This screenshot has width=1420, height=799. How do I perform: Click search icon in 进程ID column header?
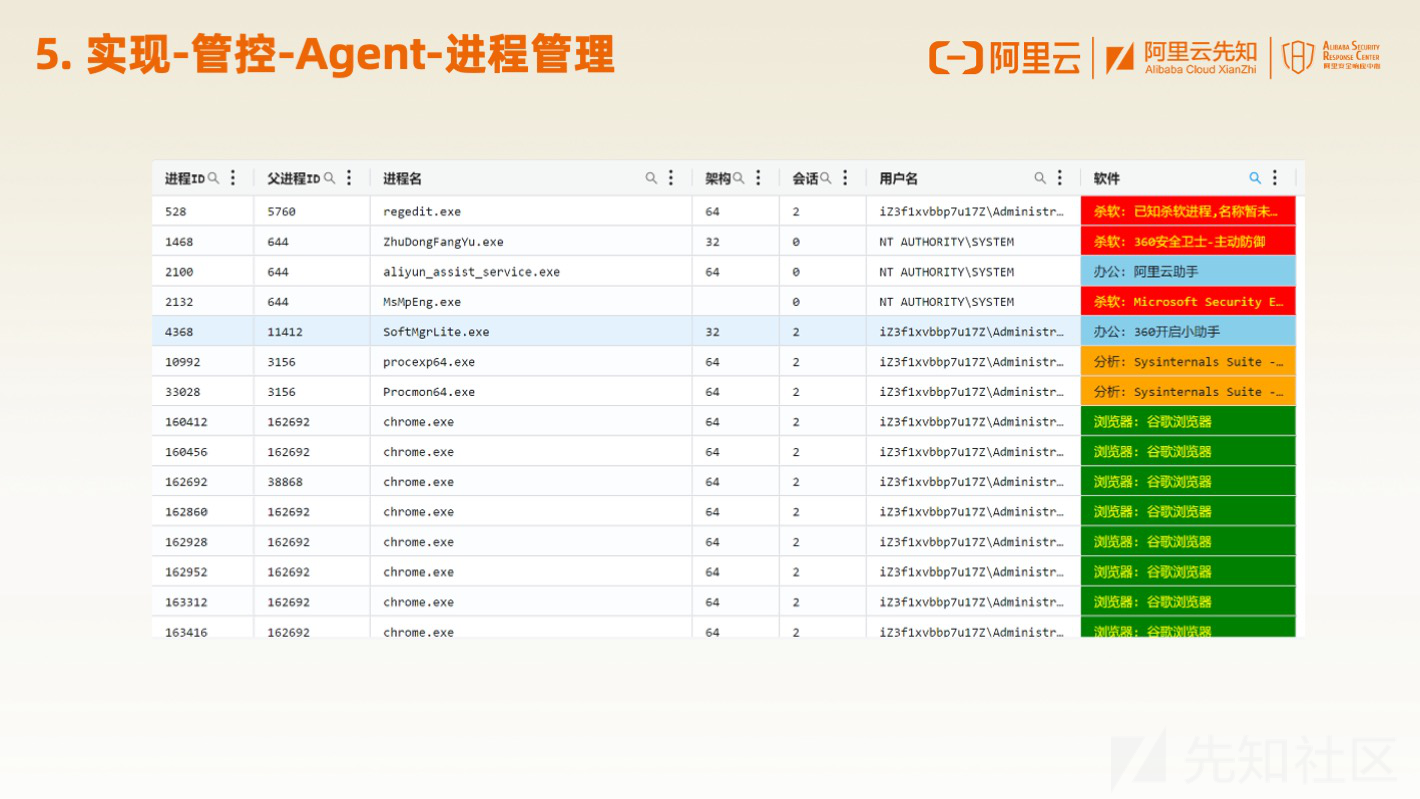pyautogui.click(x=213, y=178)
